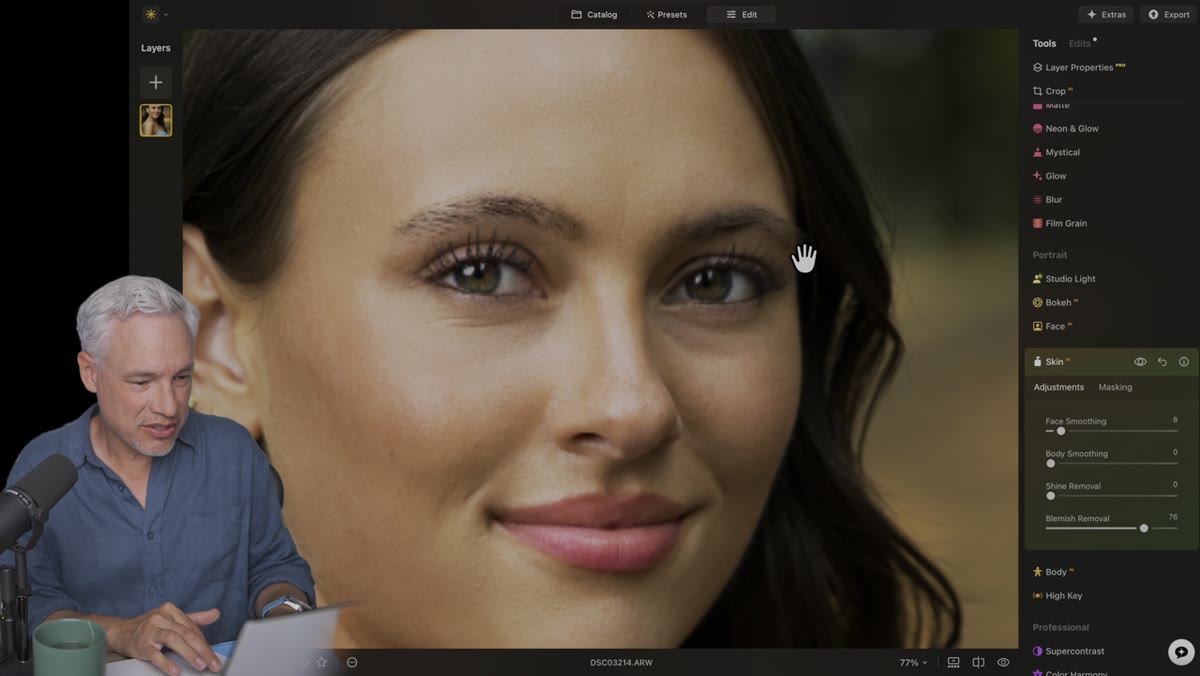
Task: Open the Bokeh AI tool
Action: [1055, 302]
